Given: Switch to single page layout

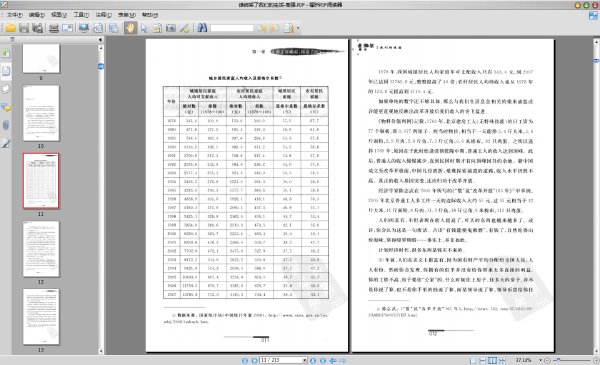Looking at the screenshot, I should pyautogui.click(x=473, y=360).
